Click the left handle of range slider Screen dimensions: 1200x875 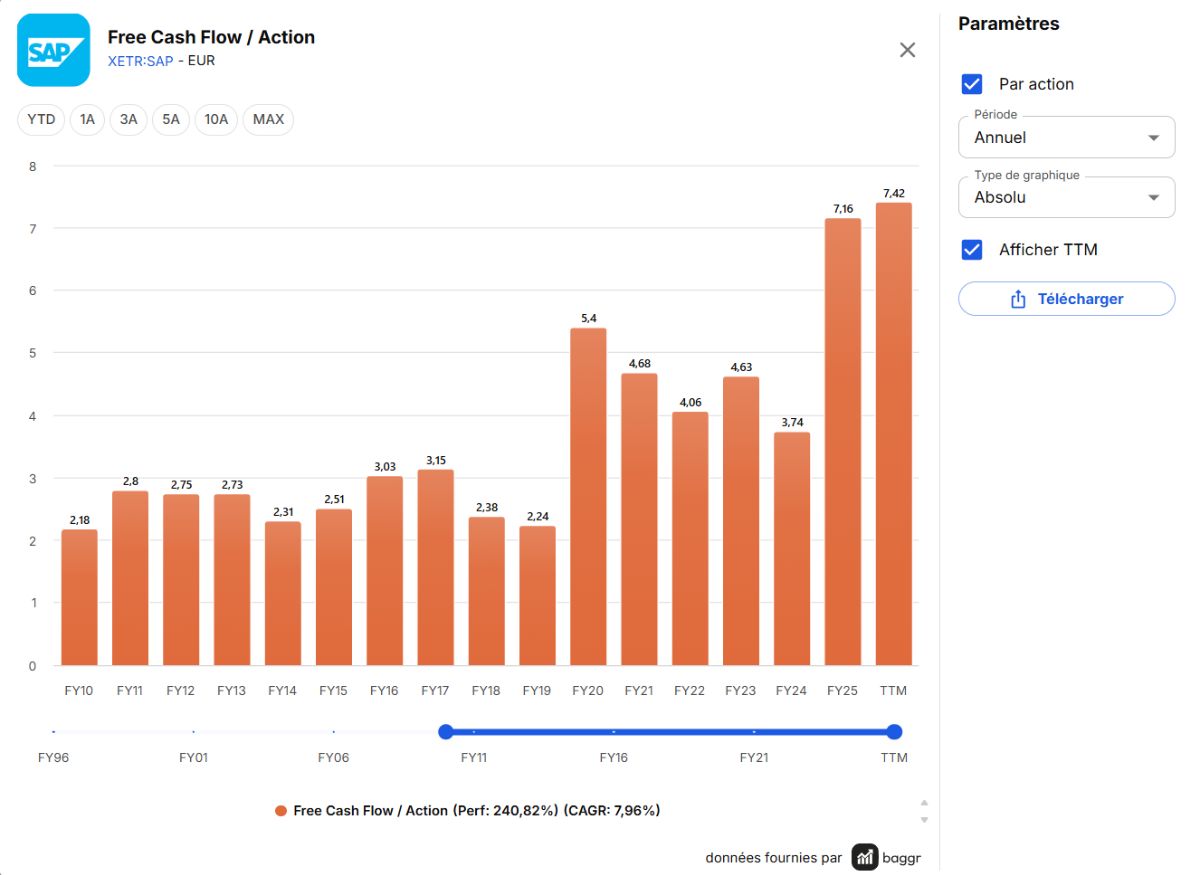(x=446, y=732)
